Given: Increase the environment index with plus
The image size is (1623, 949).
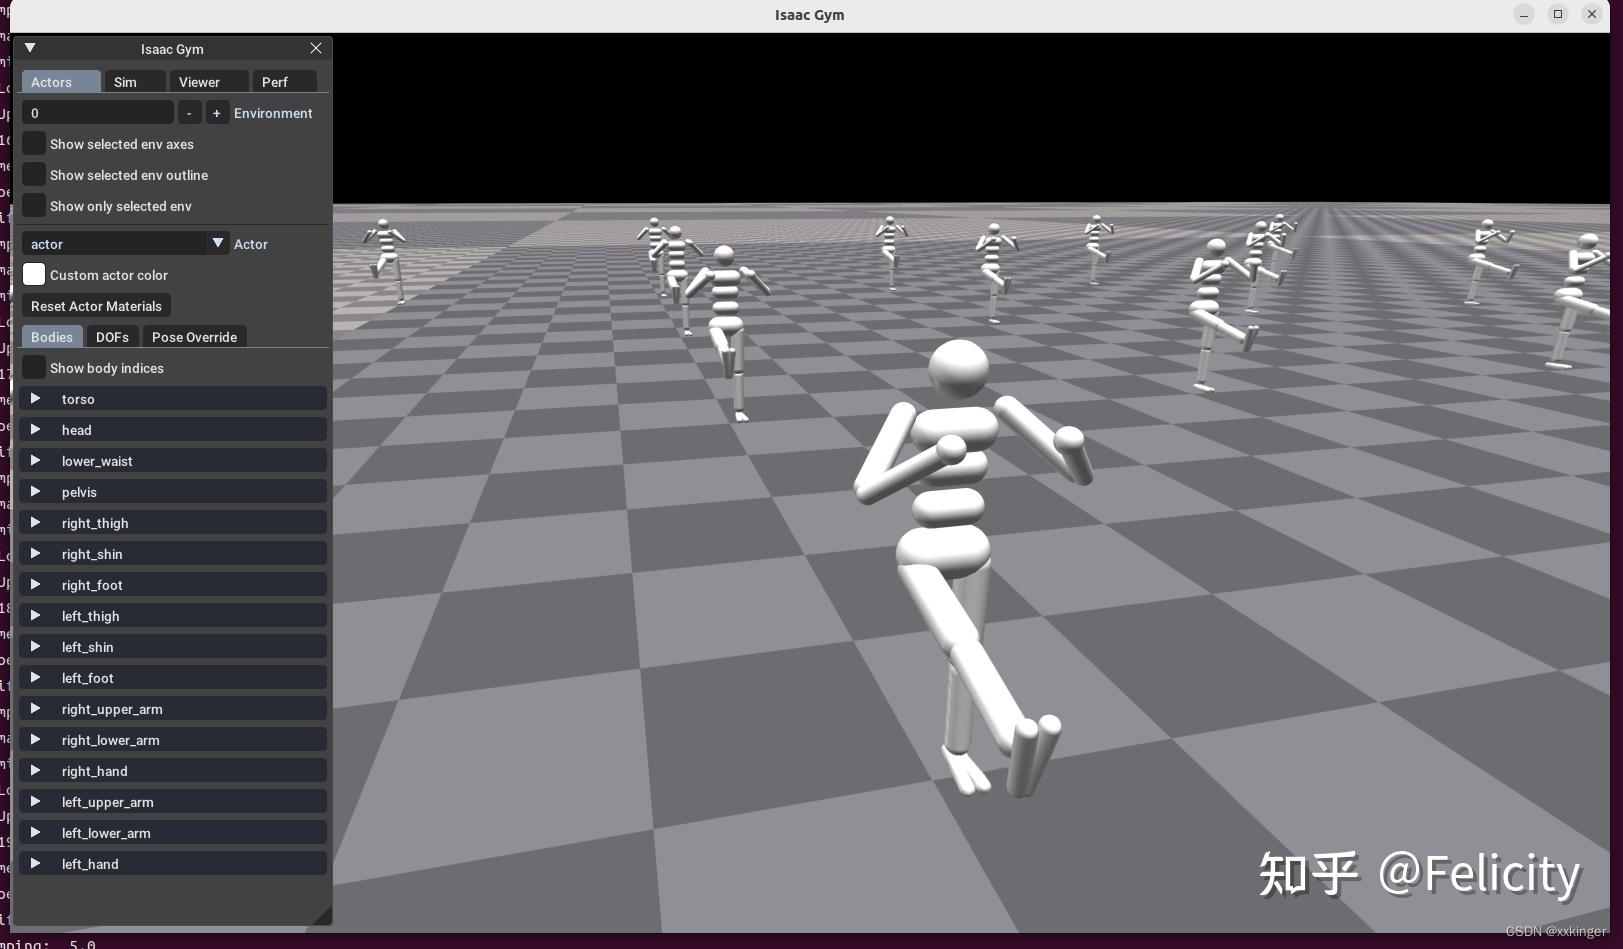Looking at the screenshot, I should pos(217,113).
